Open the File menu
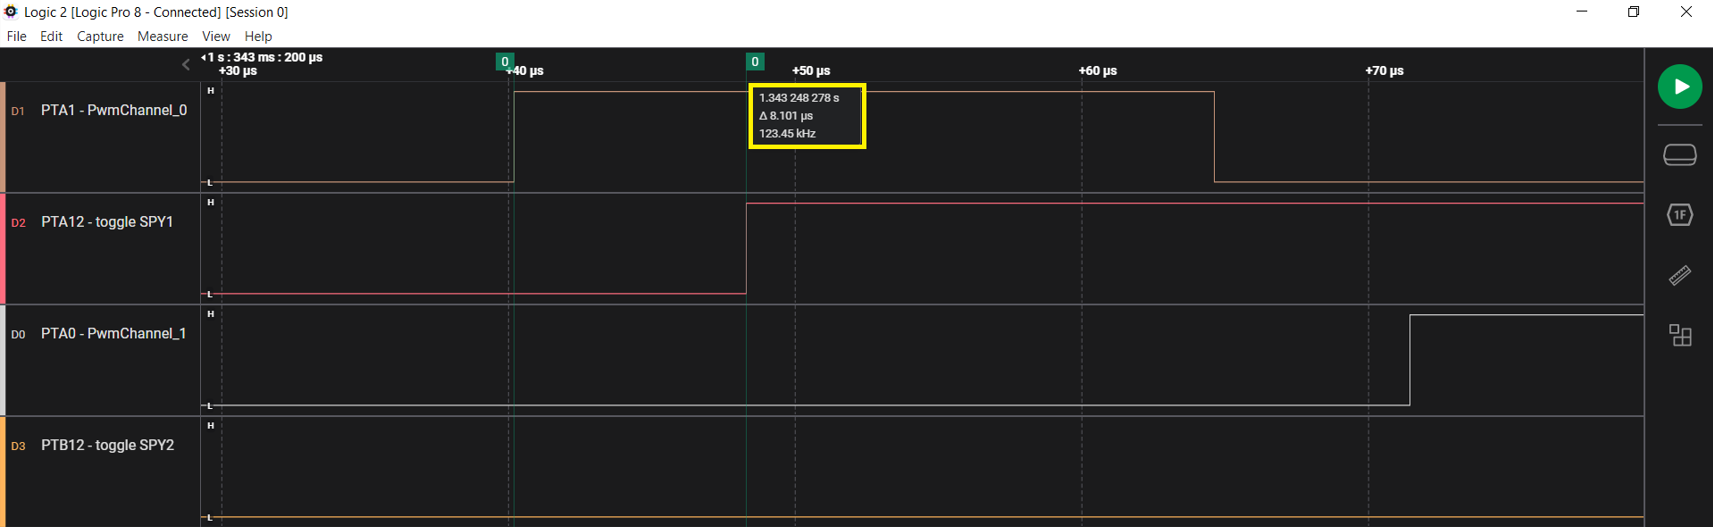This screenshot has width=1713, height=527. point(17,36)
